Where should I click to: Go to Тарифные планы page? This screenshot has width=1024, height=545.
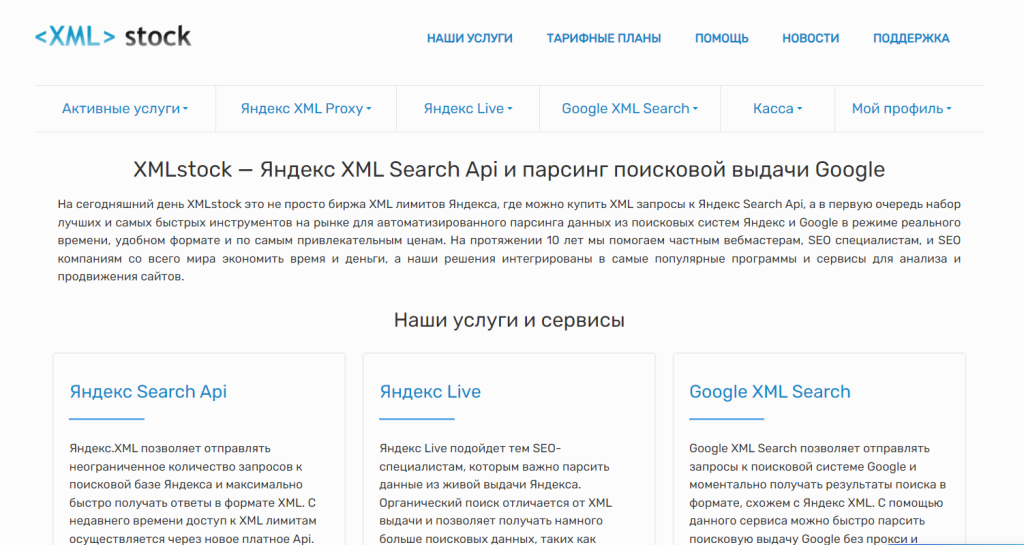603,39
